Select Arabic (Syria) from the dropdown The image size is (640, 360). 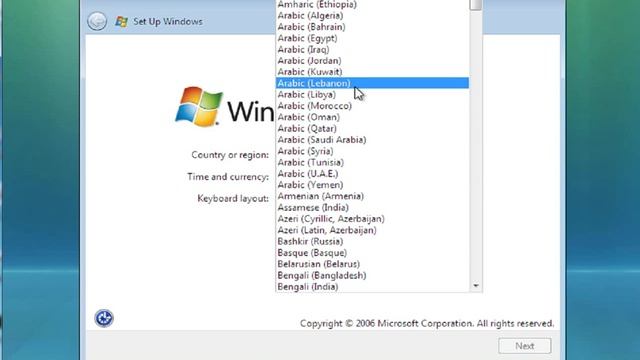pos(372,151)
